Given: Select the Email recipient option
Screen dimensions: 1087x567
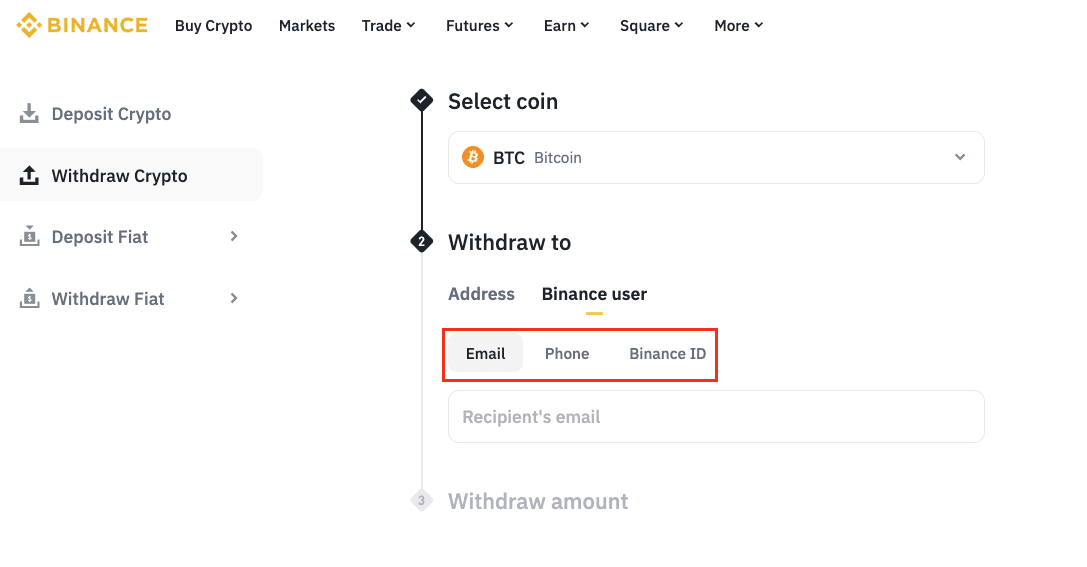Looking at the screenshot, I should [x=485, y=354].
